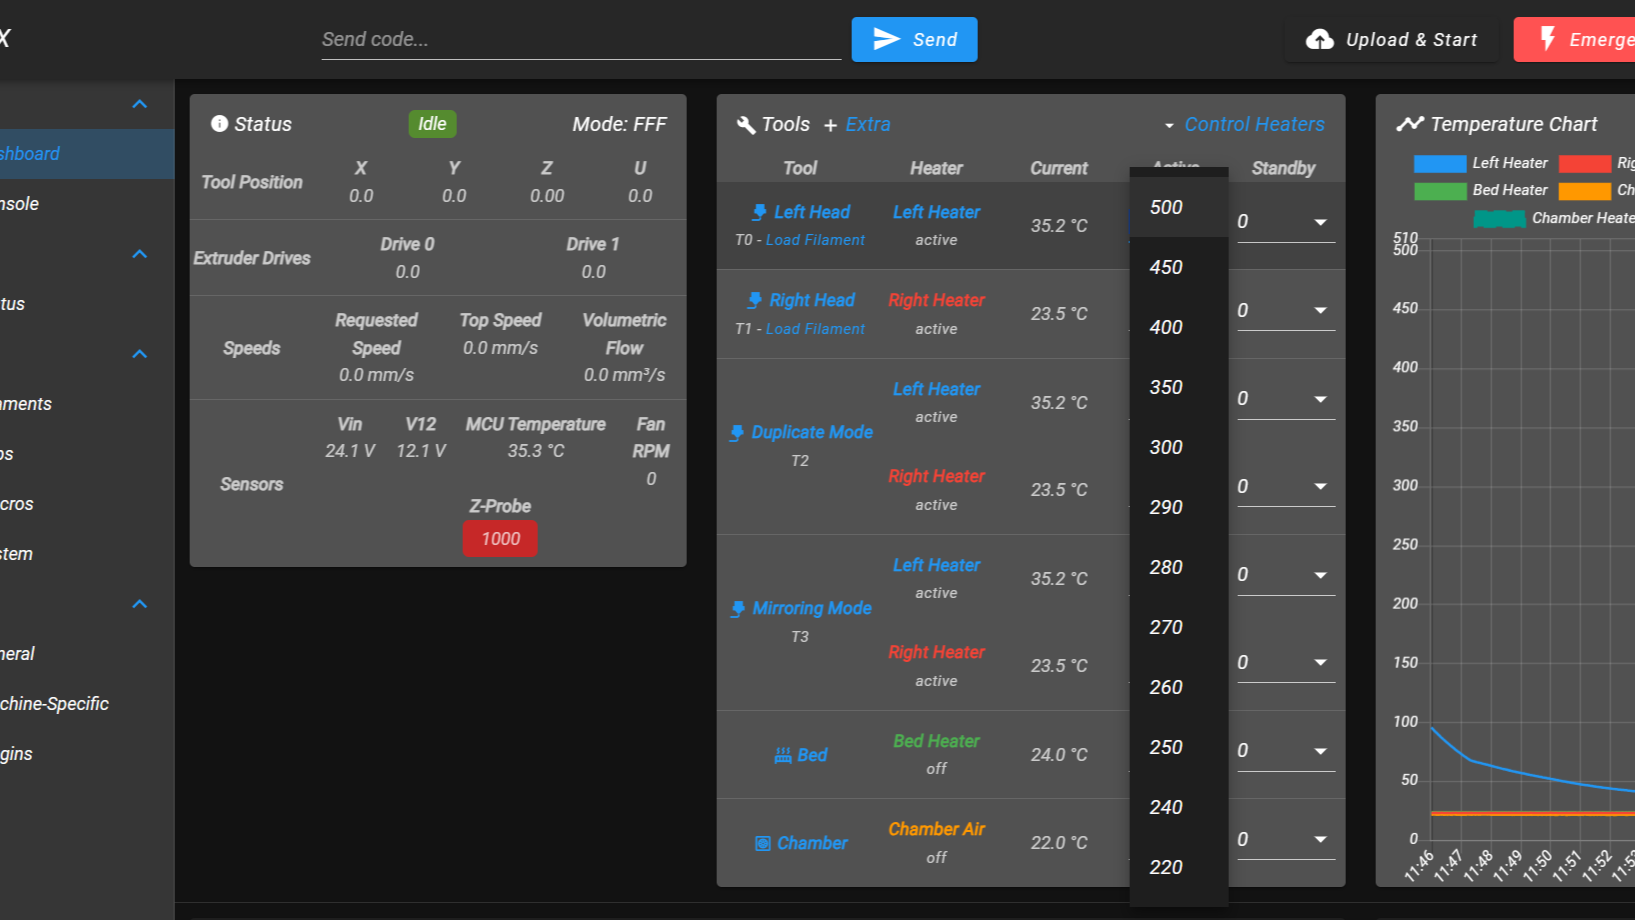Click the Status info icon
1635x920 pixels.
pyautogui.click(x=219, y=123)
